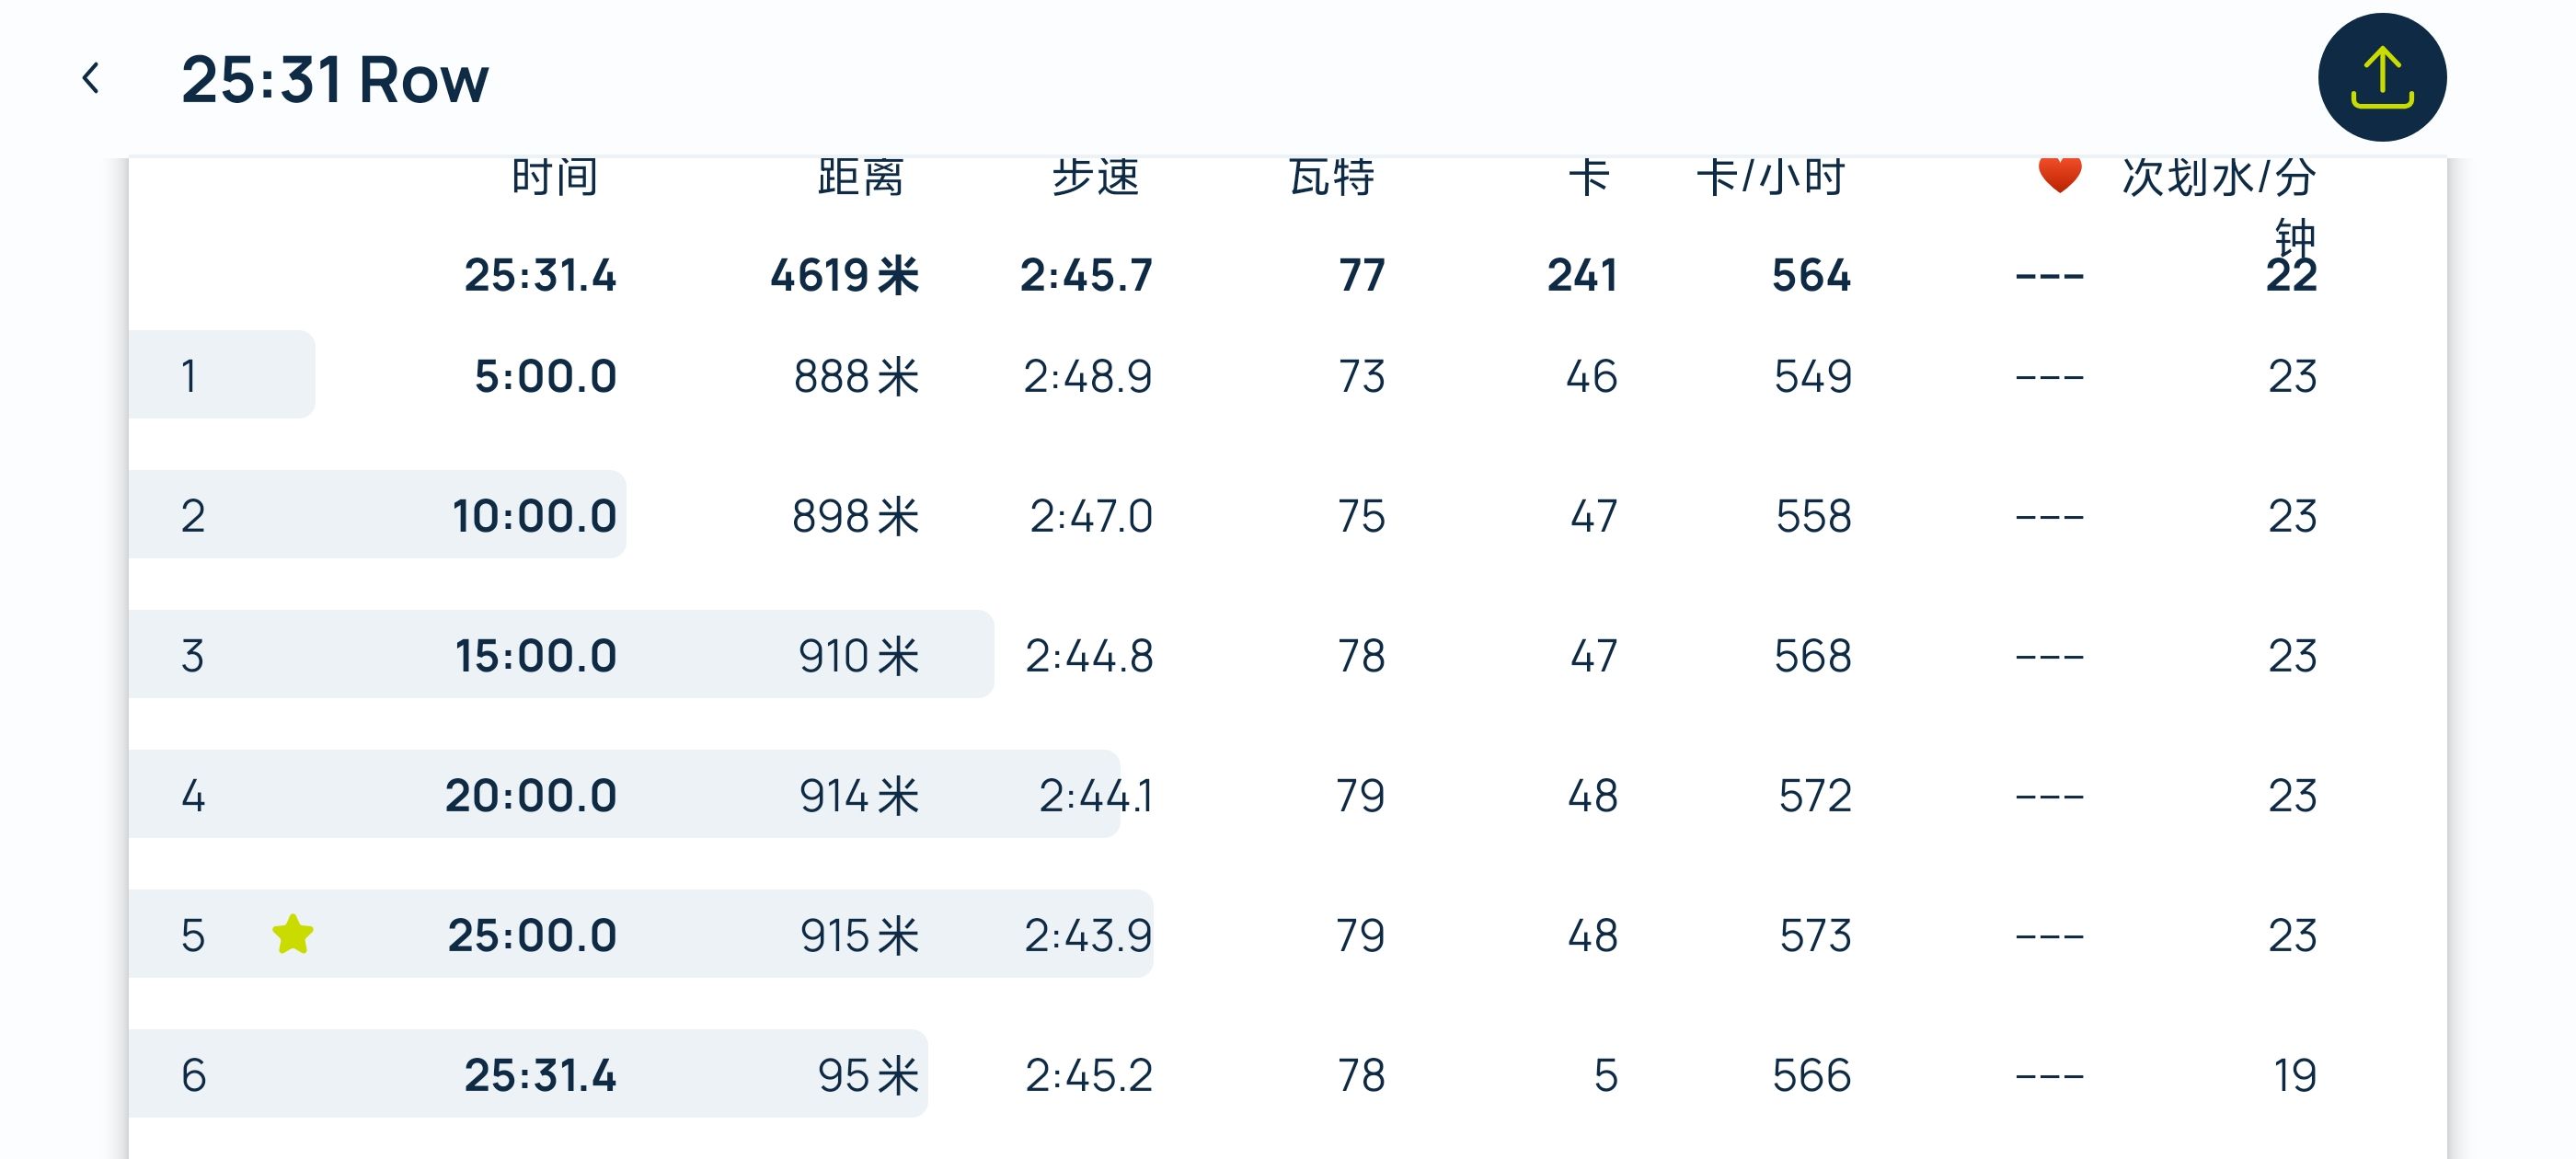The width and height of the screenshot is (2576, 1159).
Task: Tap the 距离 column header
Action: (x=861, y=177)
